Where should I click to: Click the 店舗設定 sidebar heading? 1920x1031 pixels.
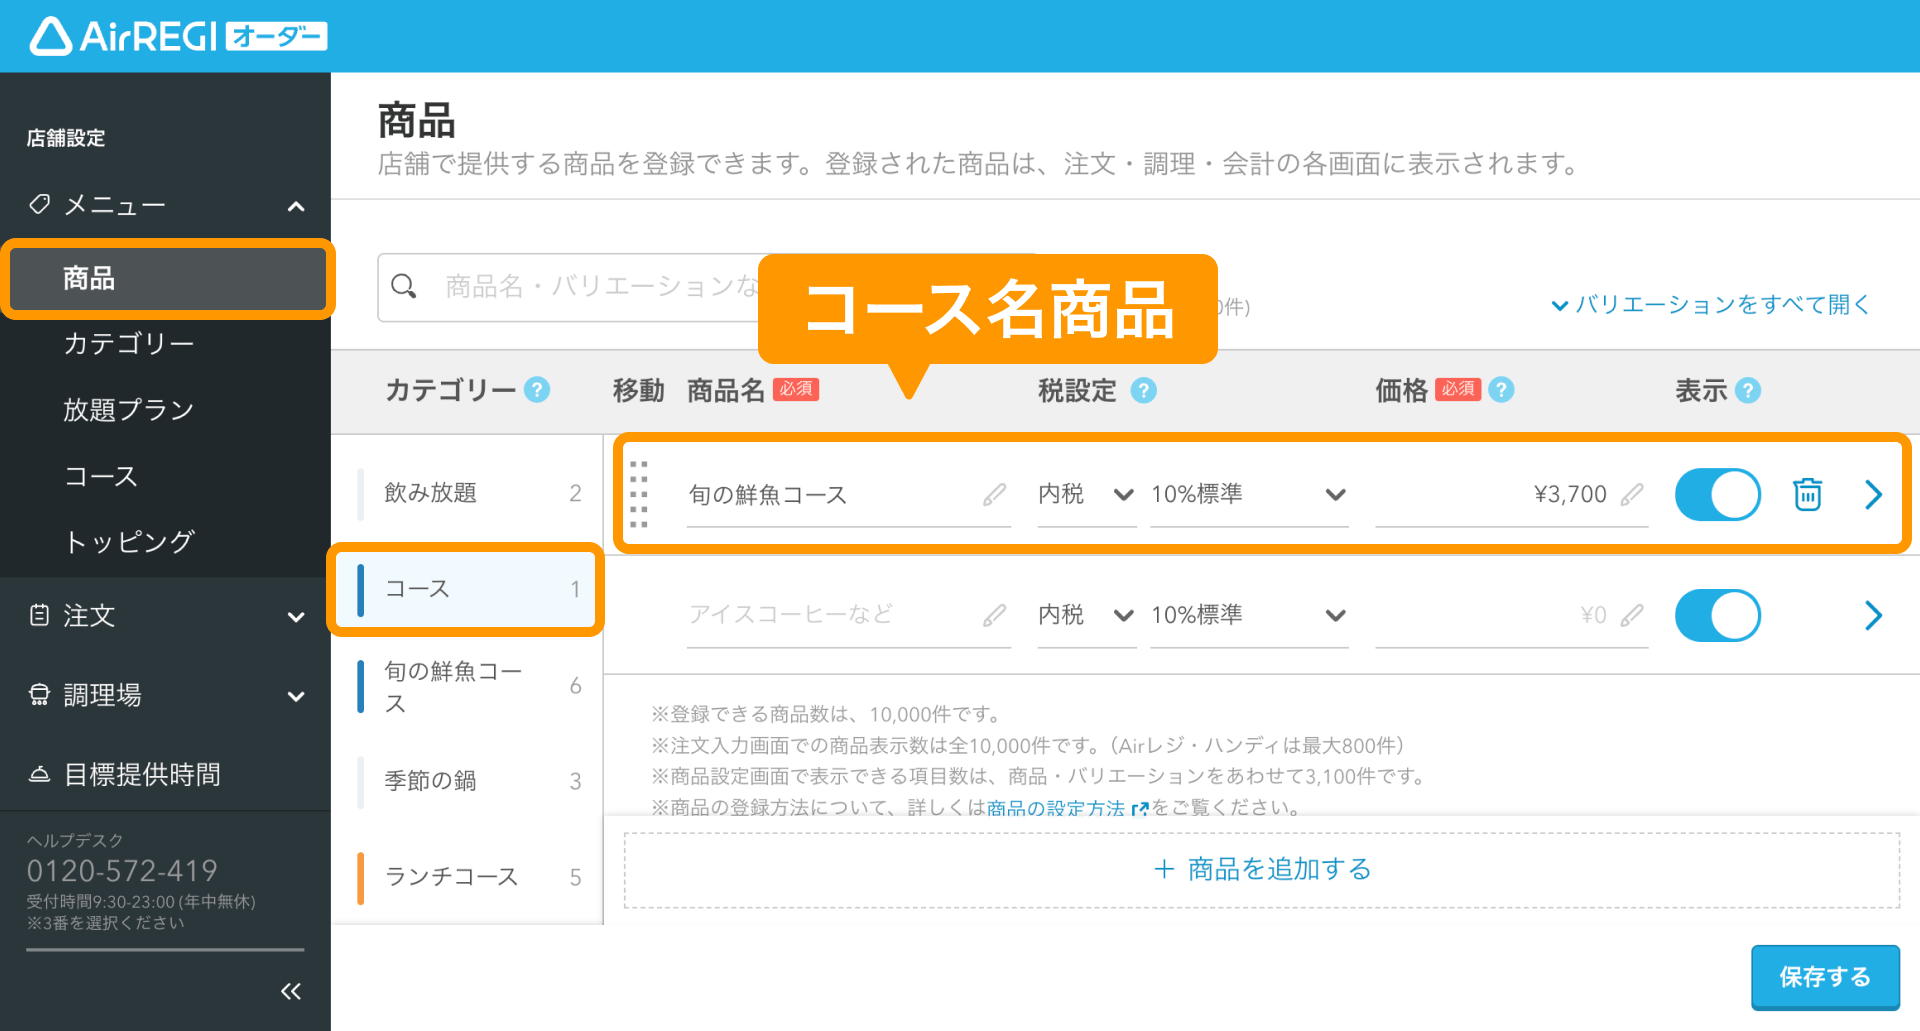pos(66,138)
